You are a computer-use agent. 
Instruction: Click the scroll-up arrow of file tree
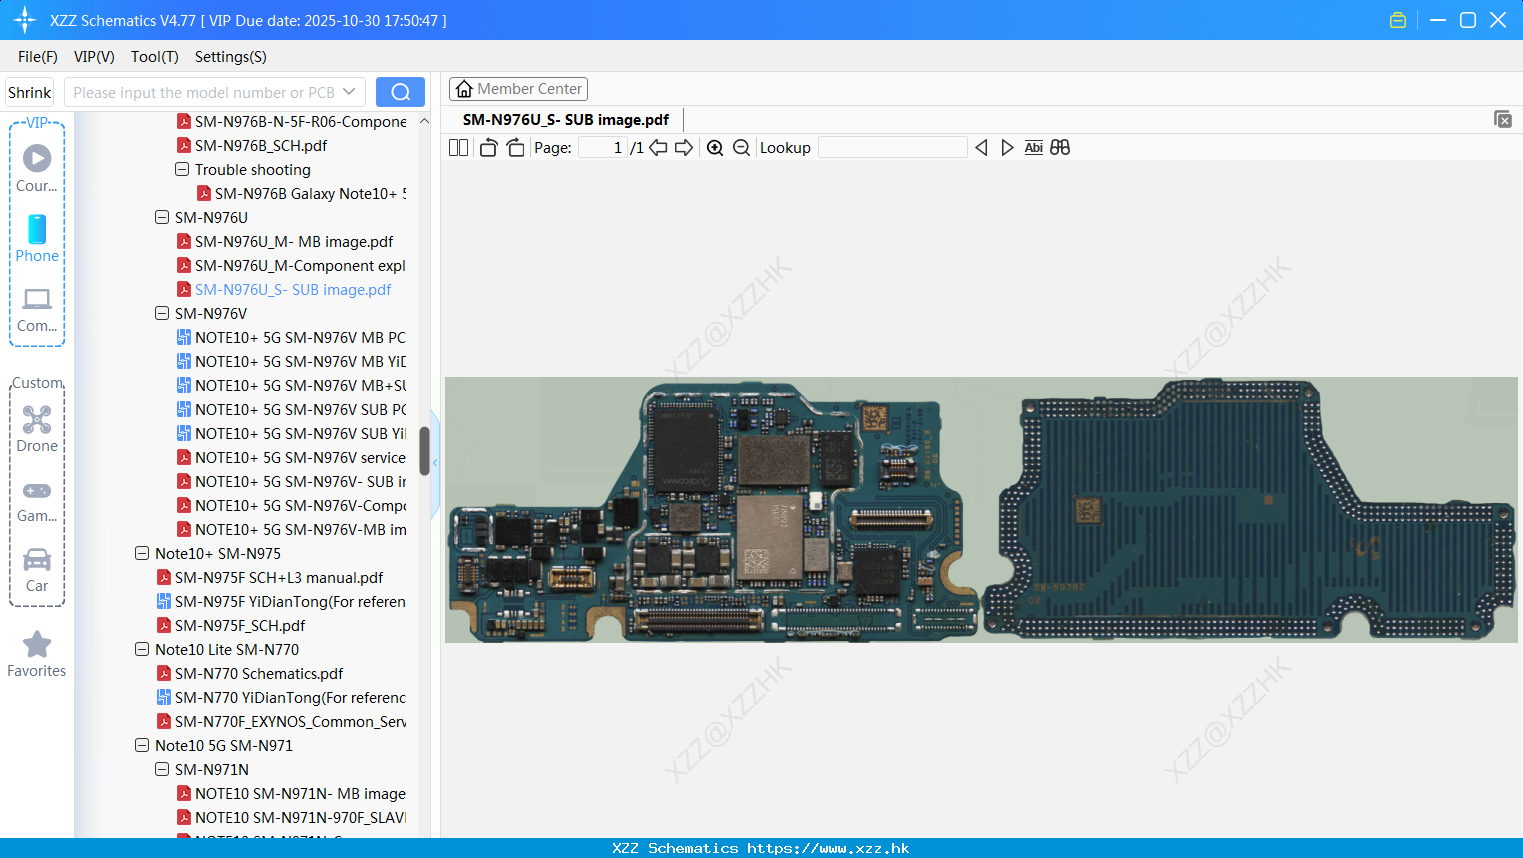424,121
